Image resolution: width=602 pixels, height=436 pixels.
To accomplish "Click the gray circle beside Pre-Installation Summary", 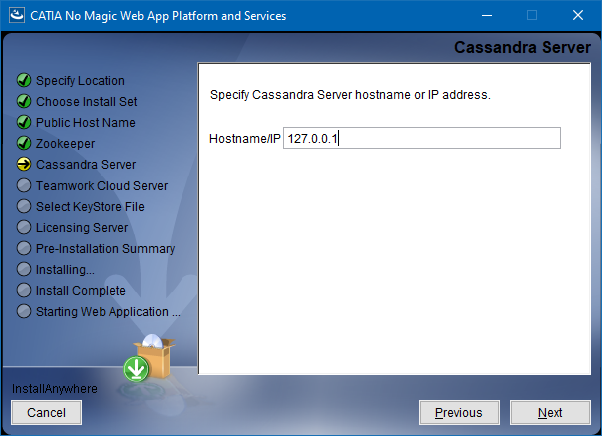I will [24, 248].
